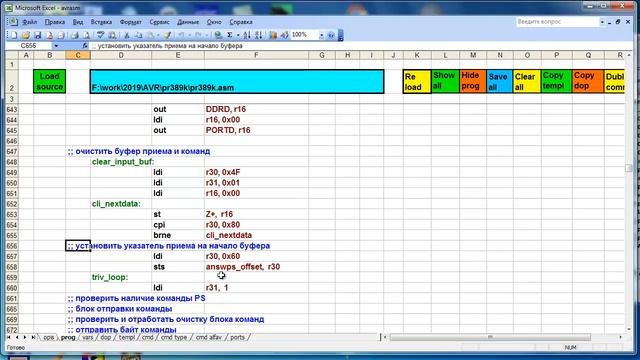
Task: Save workbook using the floppy disk icon
Action: 38,36
